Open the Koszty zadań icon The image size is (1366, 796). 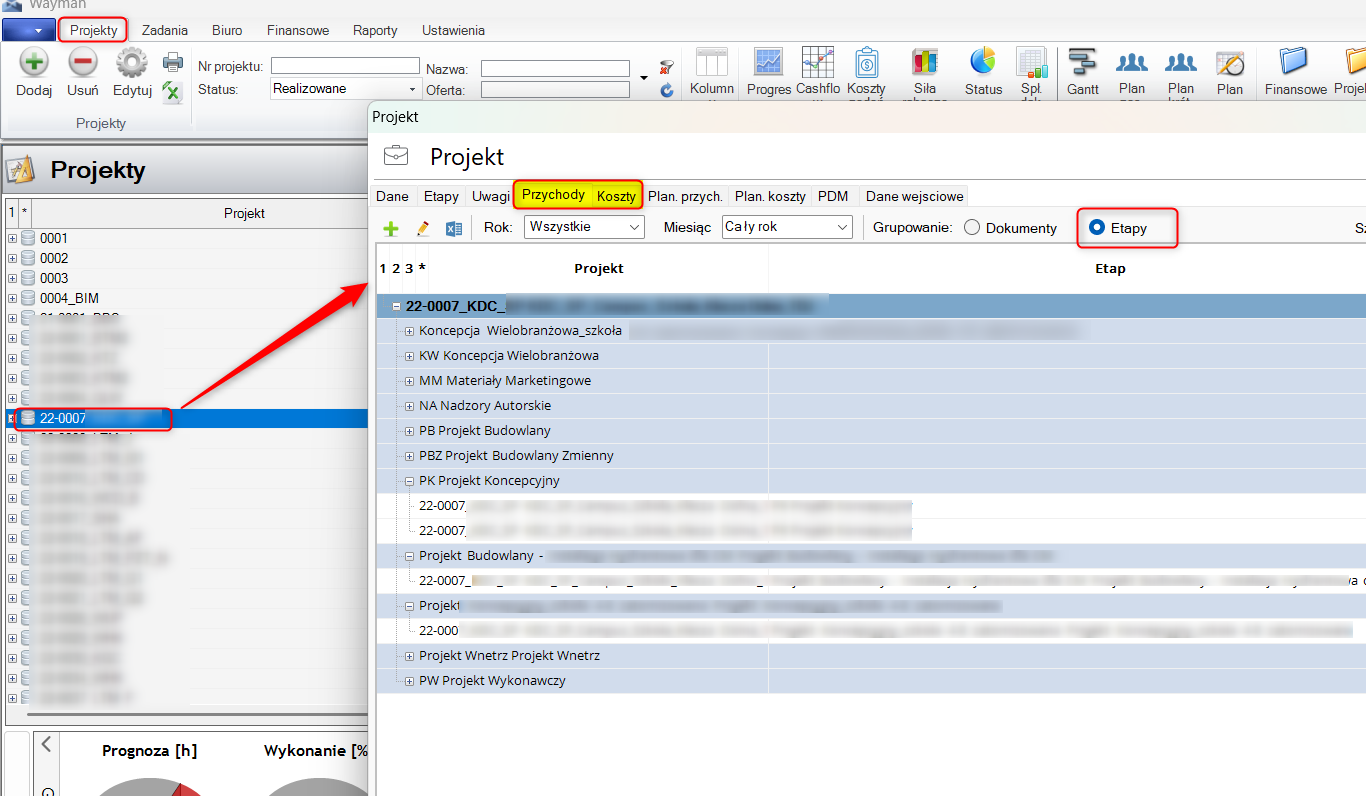pyautogui.click(x=866, y=63)
